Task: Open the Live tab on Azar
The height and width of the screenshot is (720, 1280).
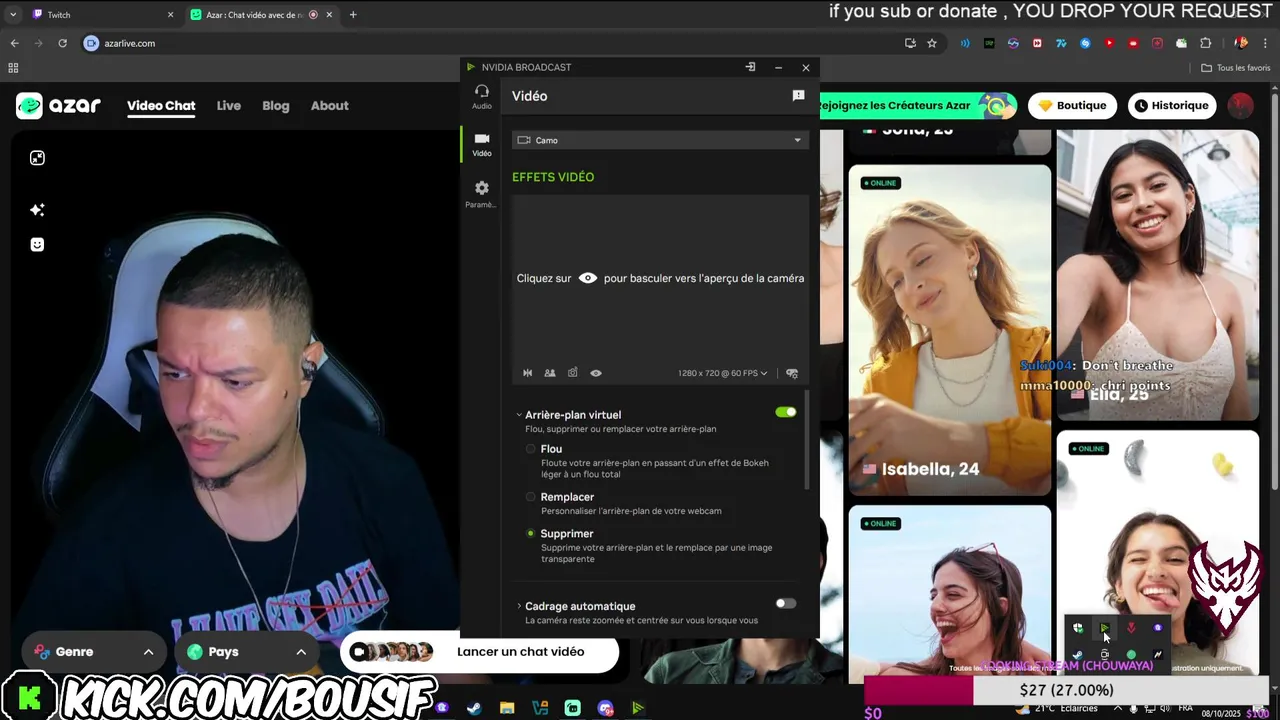Action: click(229, 106)
